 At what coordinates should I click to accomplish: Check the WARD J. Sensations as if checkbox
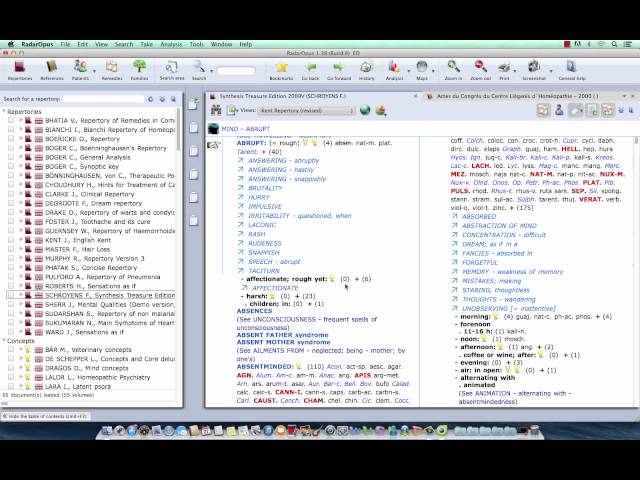coord(11,332)
